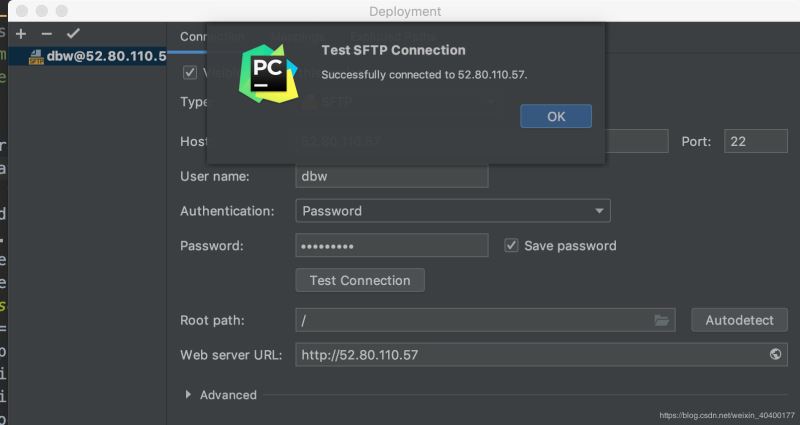
Task: Click the folder browse icon in Root path
Action: click(x=661, y=320)
